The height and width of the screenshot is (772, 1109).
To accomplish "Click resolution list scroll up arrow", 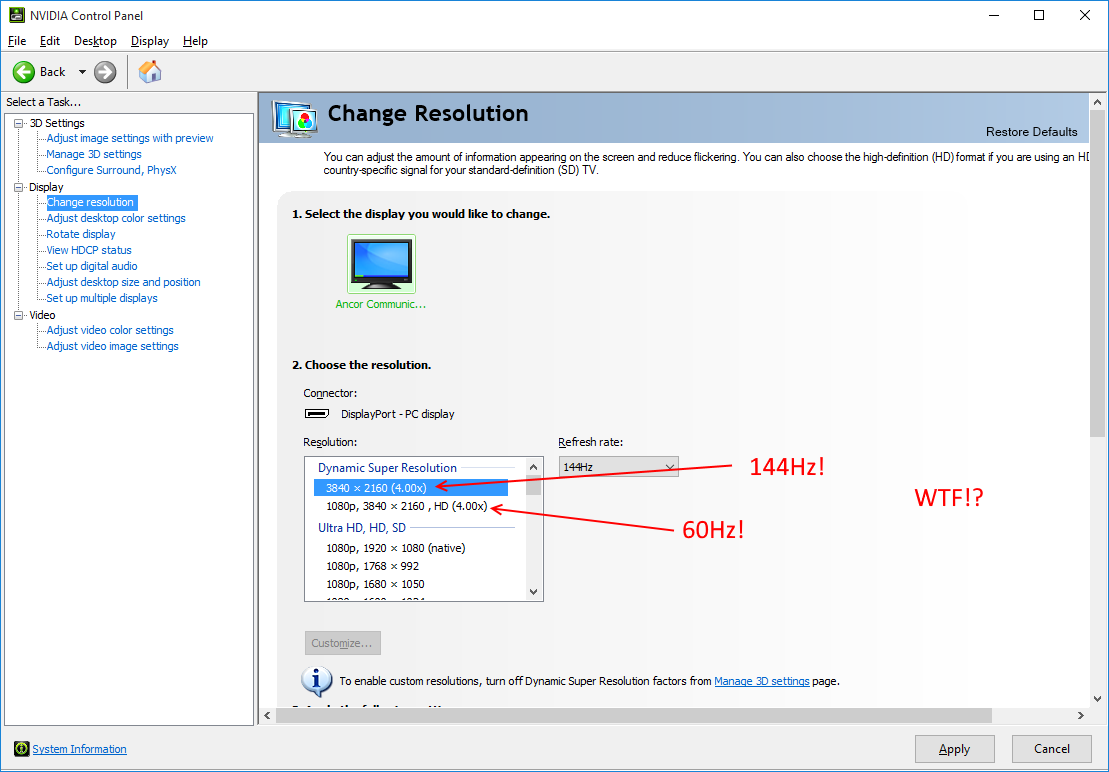I will [x=534, y=467].
